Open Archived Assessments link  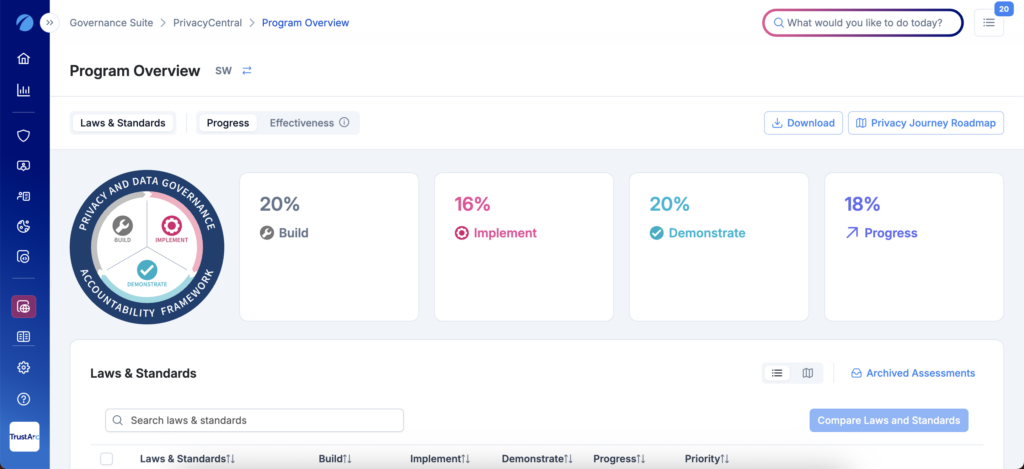tap(913, 373)
